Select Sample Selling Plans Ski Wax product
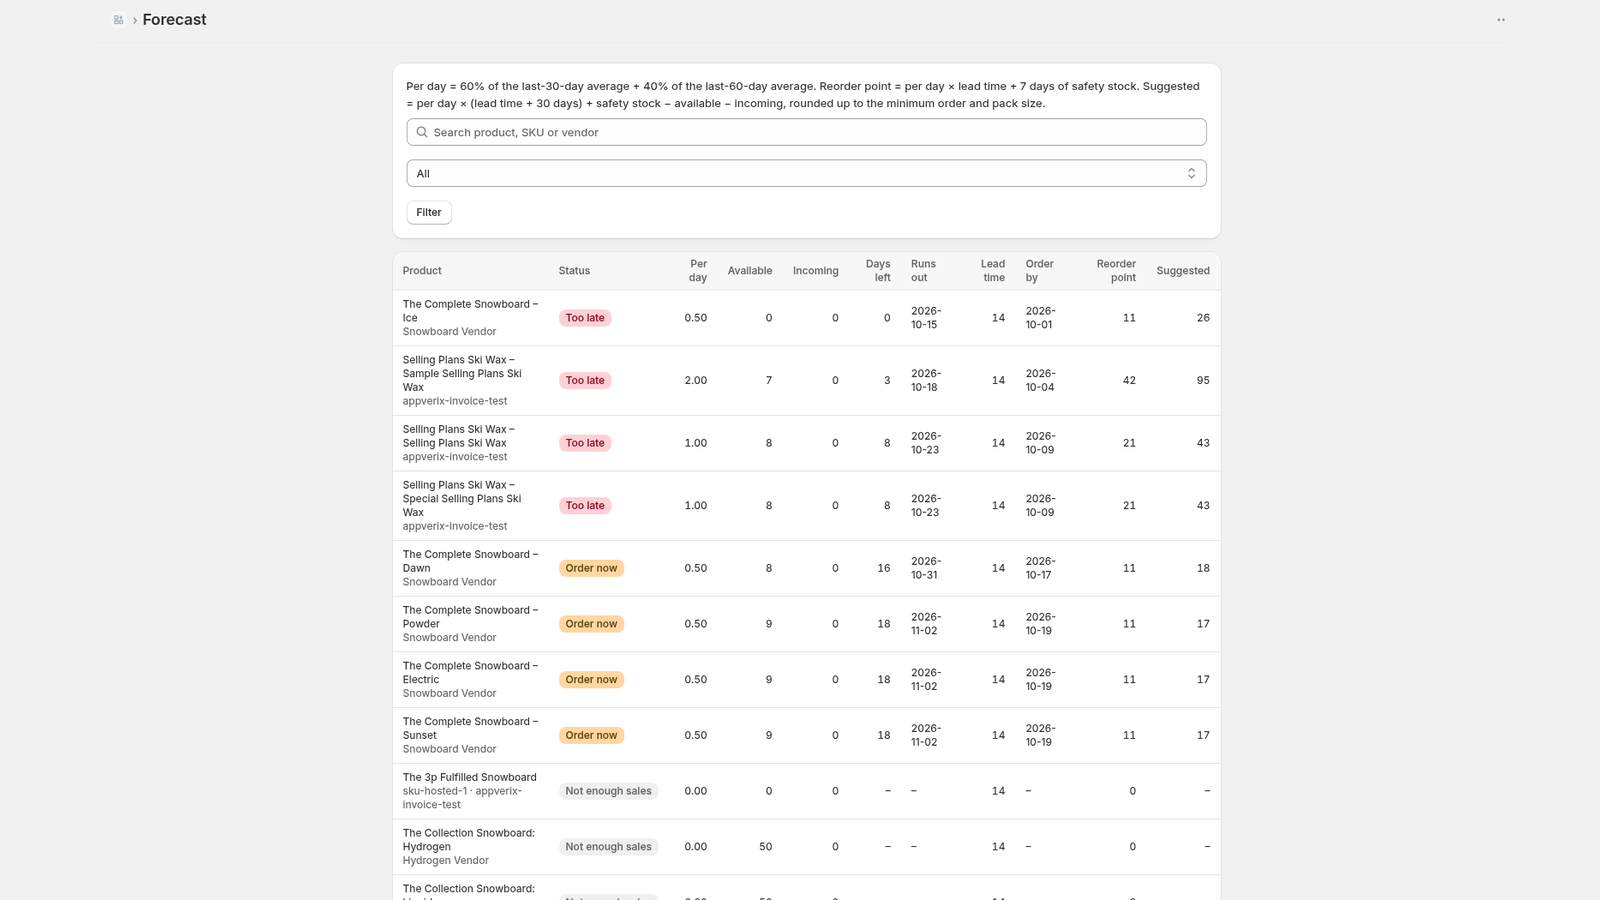The height and width of the screenshot is (900, 1600). pos(462,373)
